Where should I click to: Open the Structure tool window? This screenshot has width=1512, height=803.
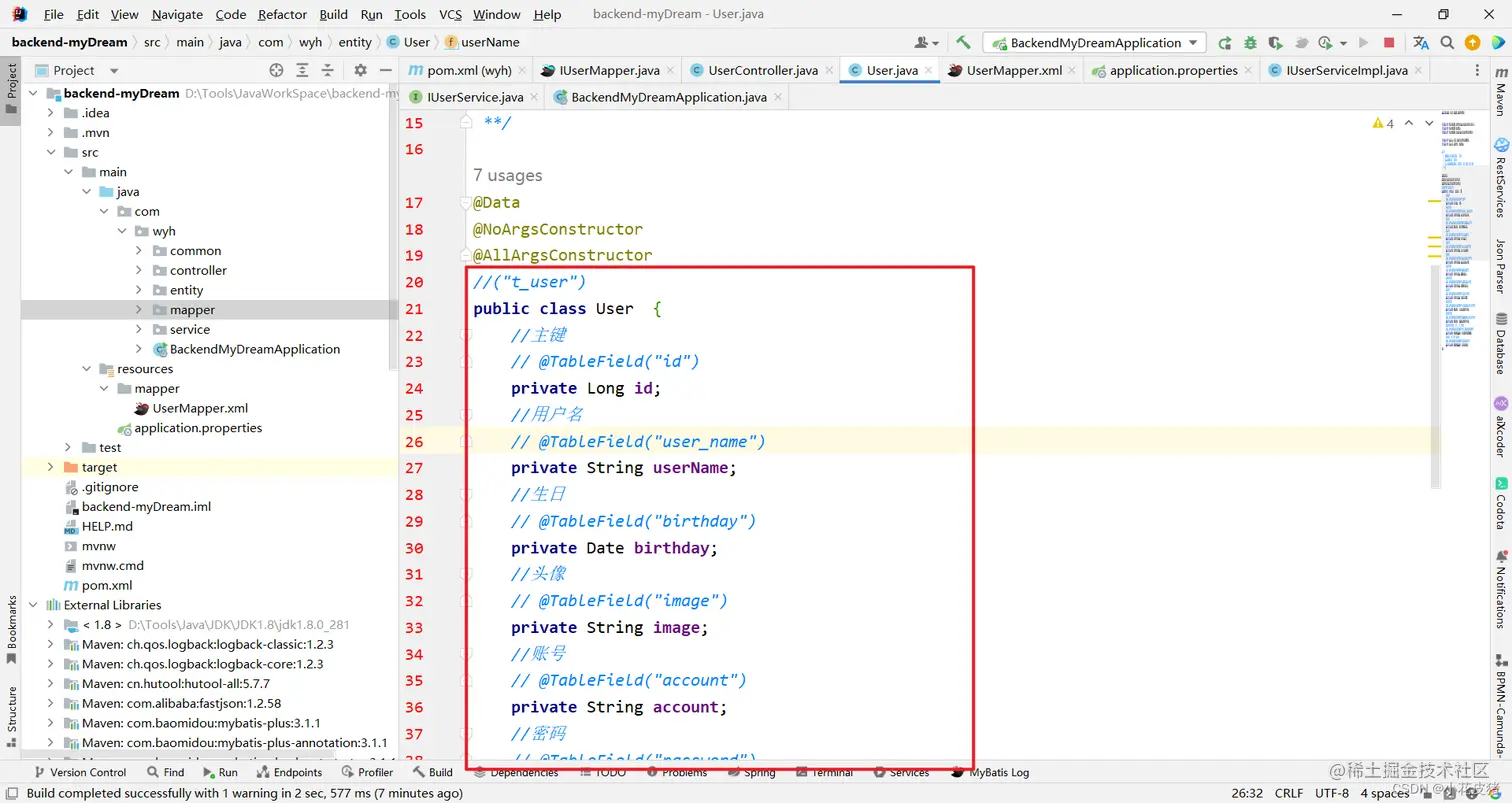(x=12, y=716)
